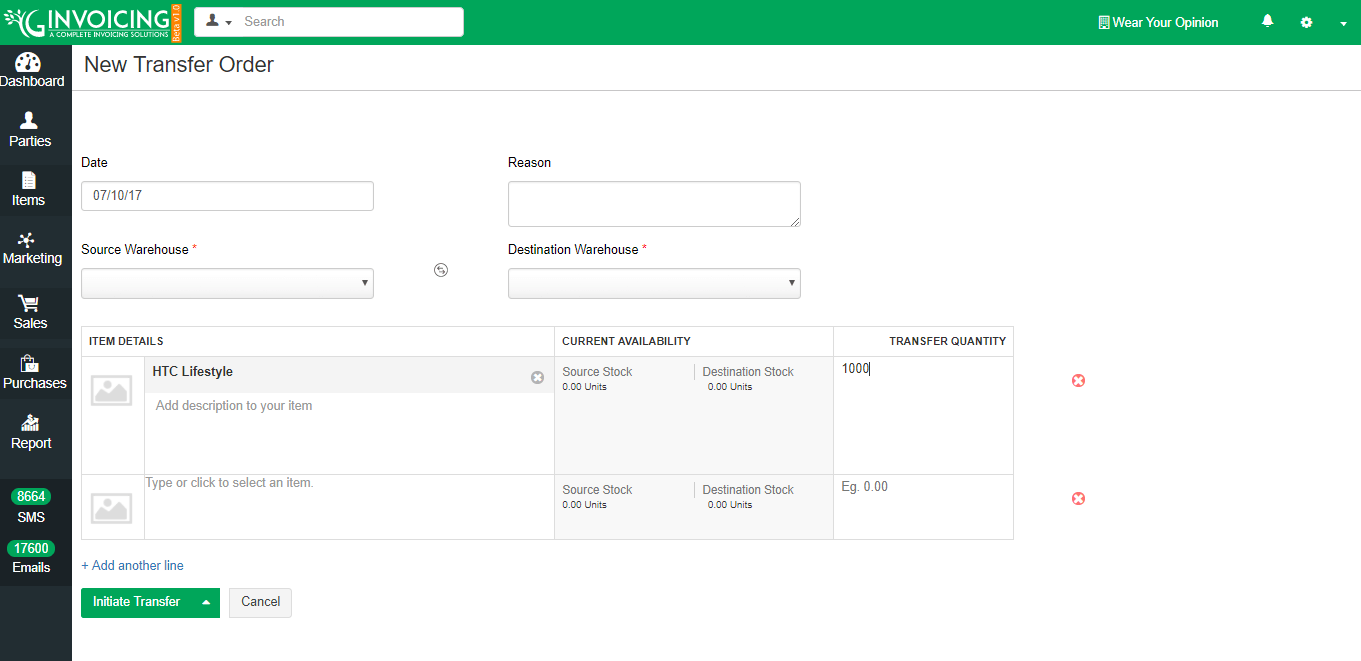
Task: Remove the HTC Lifestyle line with red X
Action: (1078, 381)
